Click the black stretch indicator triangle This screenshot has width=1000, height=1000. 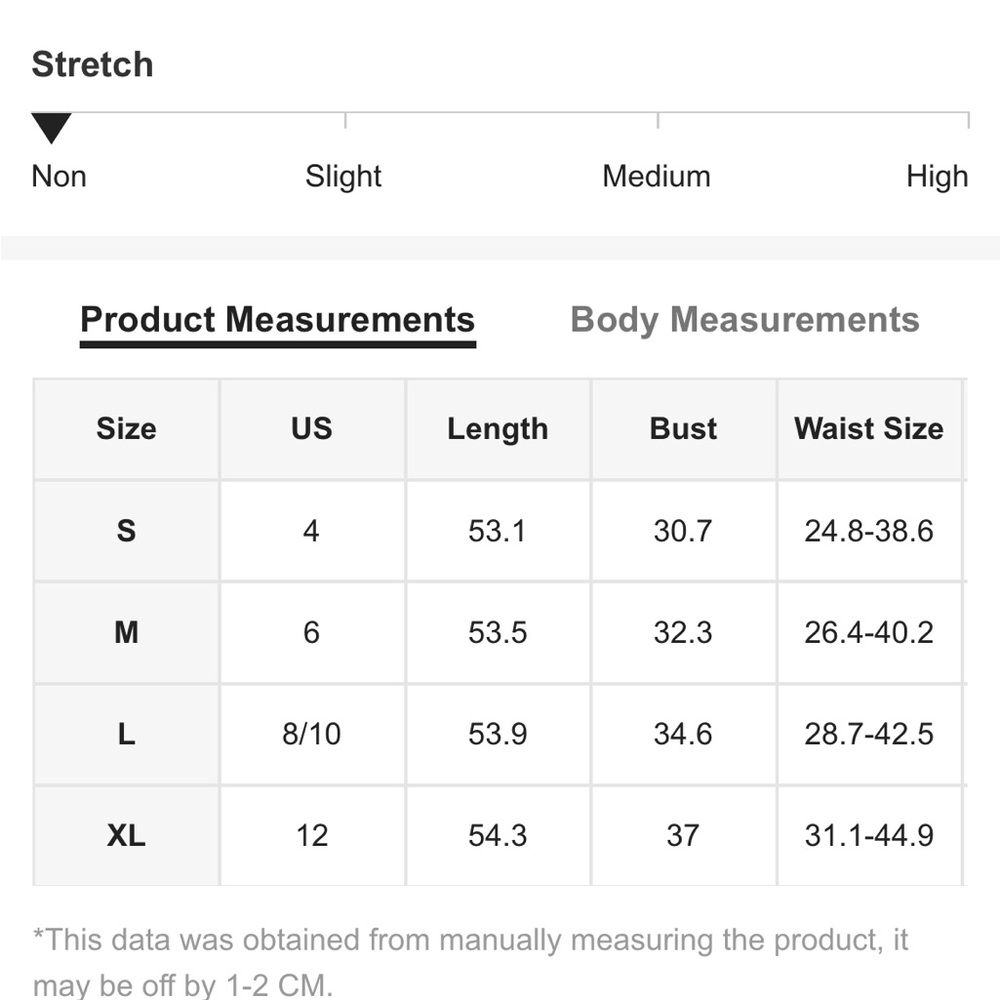51,128
